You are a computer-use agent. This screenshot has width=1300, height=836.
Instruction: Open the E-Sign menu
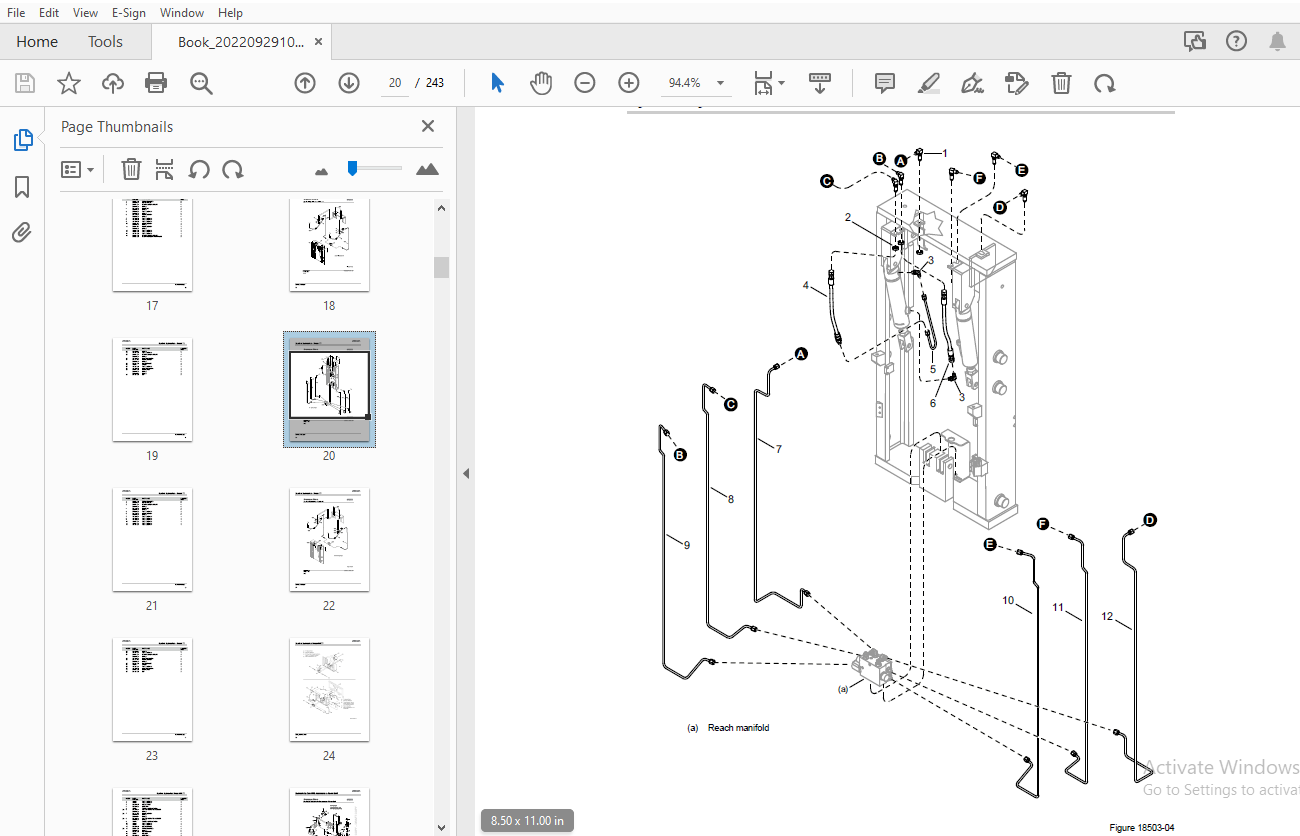pos(129,12)
